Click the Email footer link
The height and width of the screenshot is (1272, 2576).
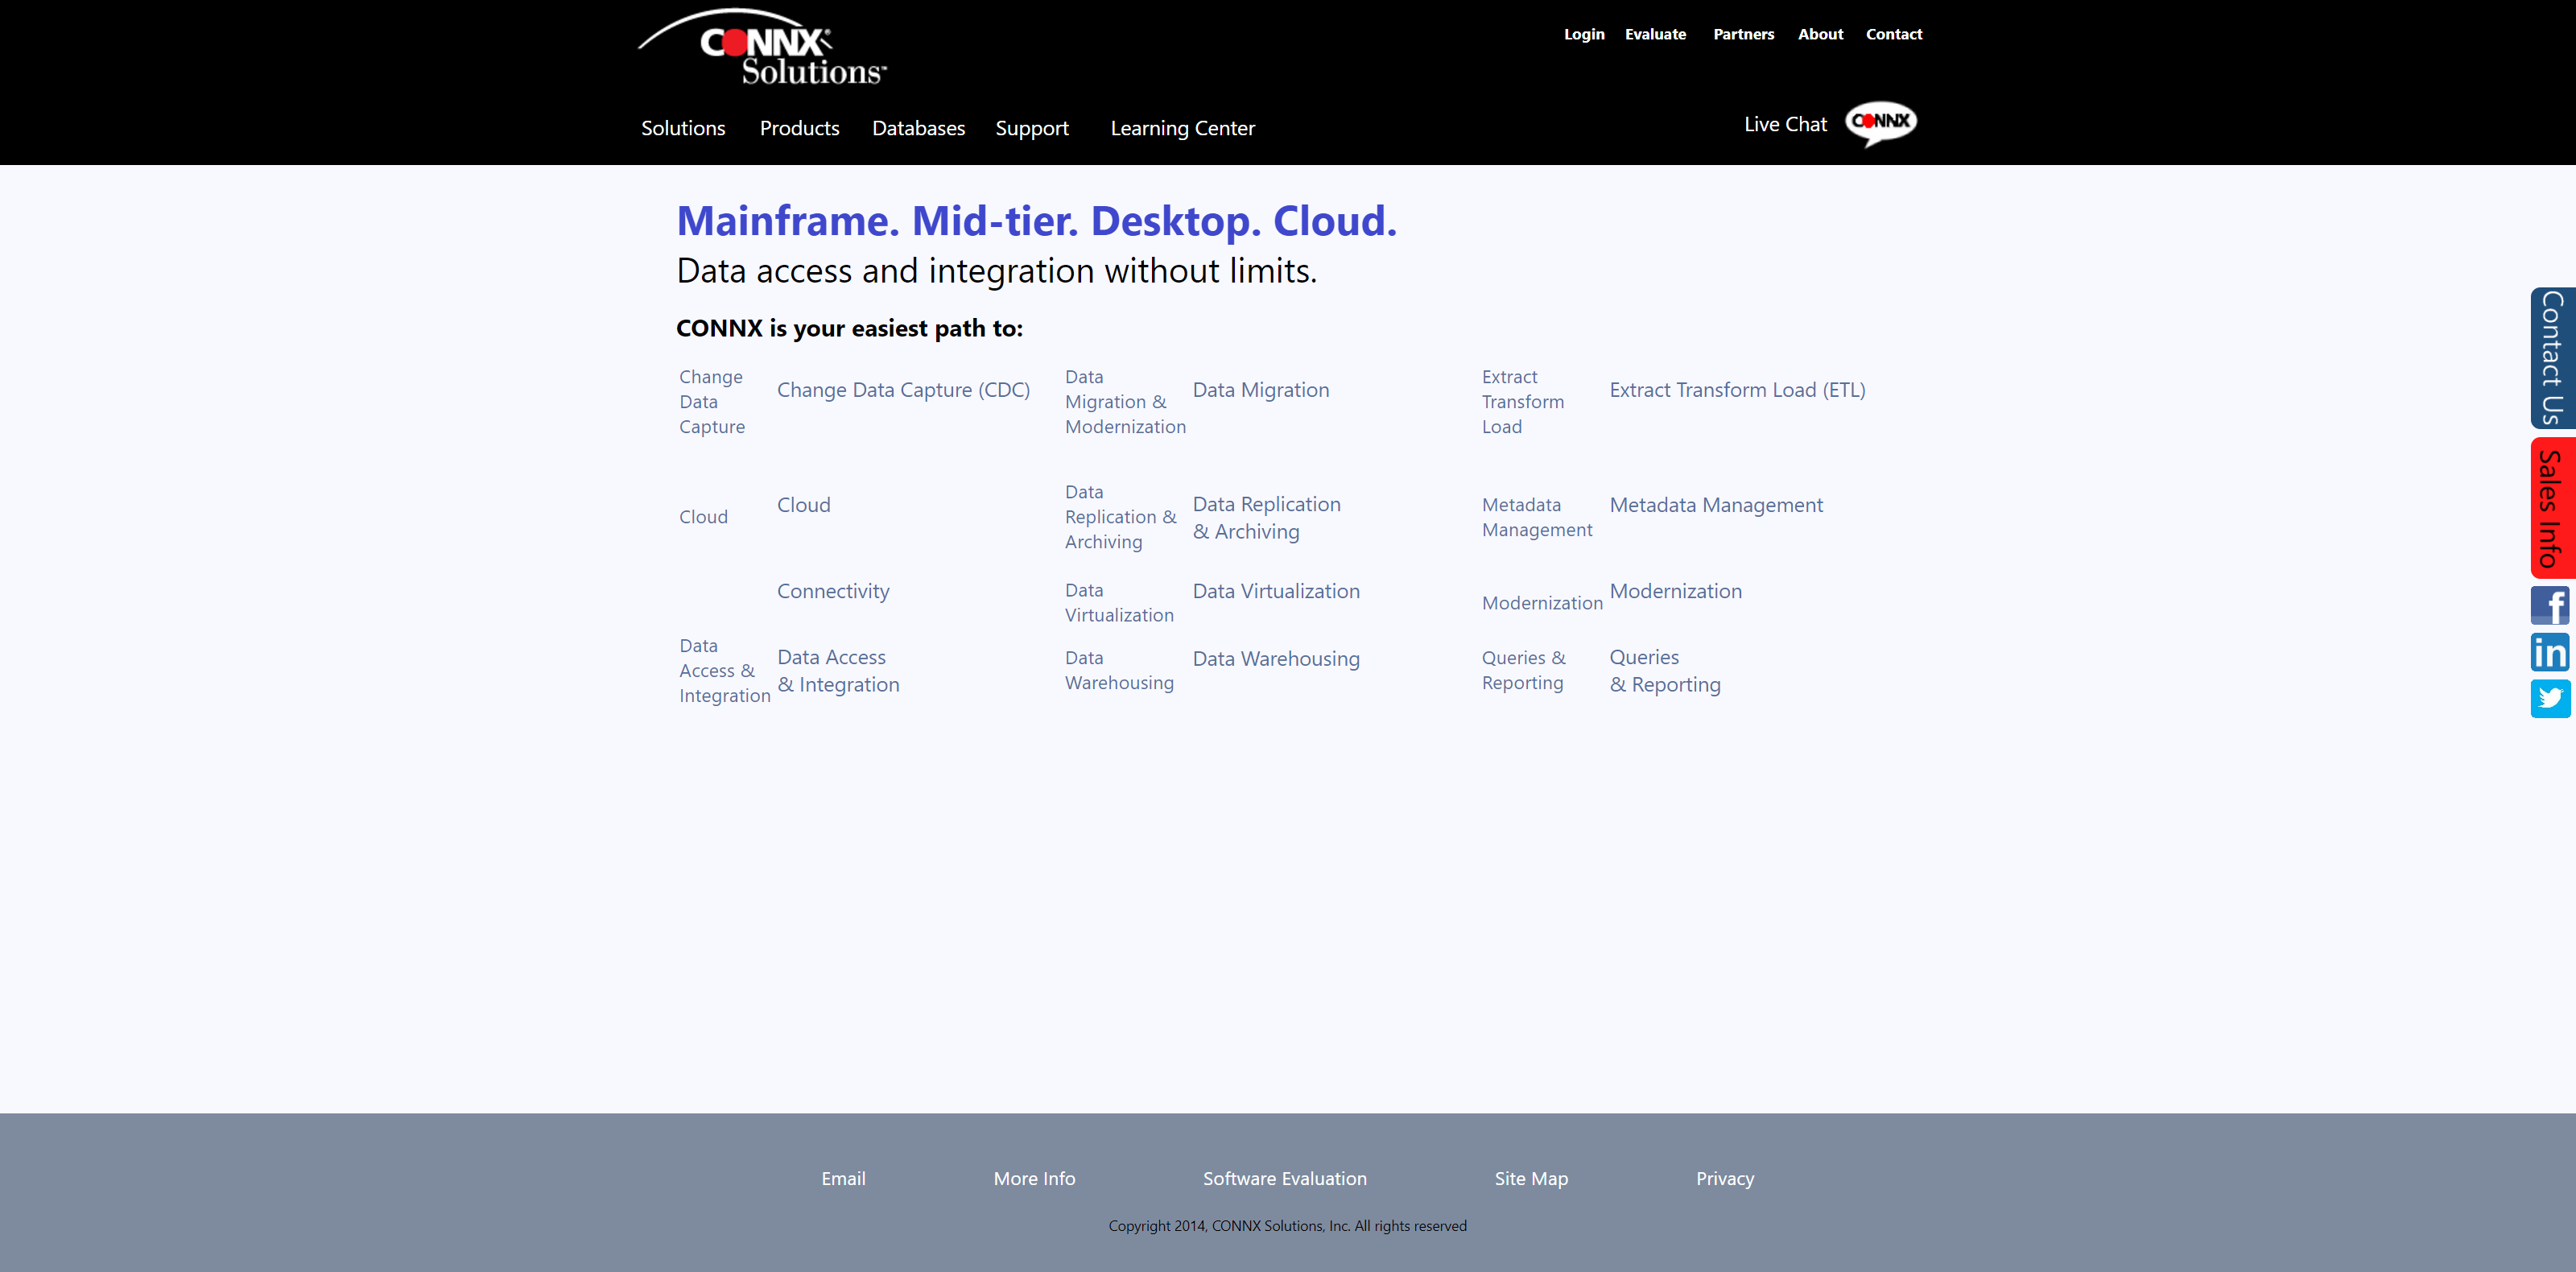843,1179
